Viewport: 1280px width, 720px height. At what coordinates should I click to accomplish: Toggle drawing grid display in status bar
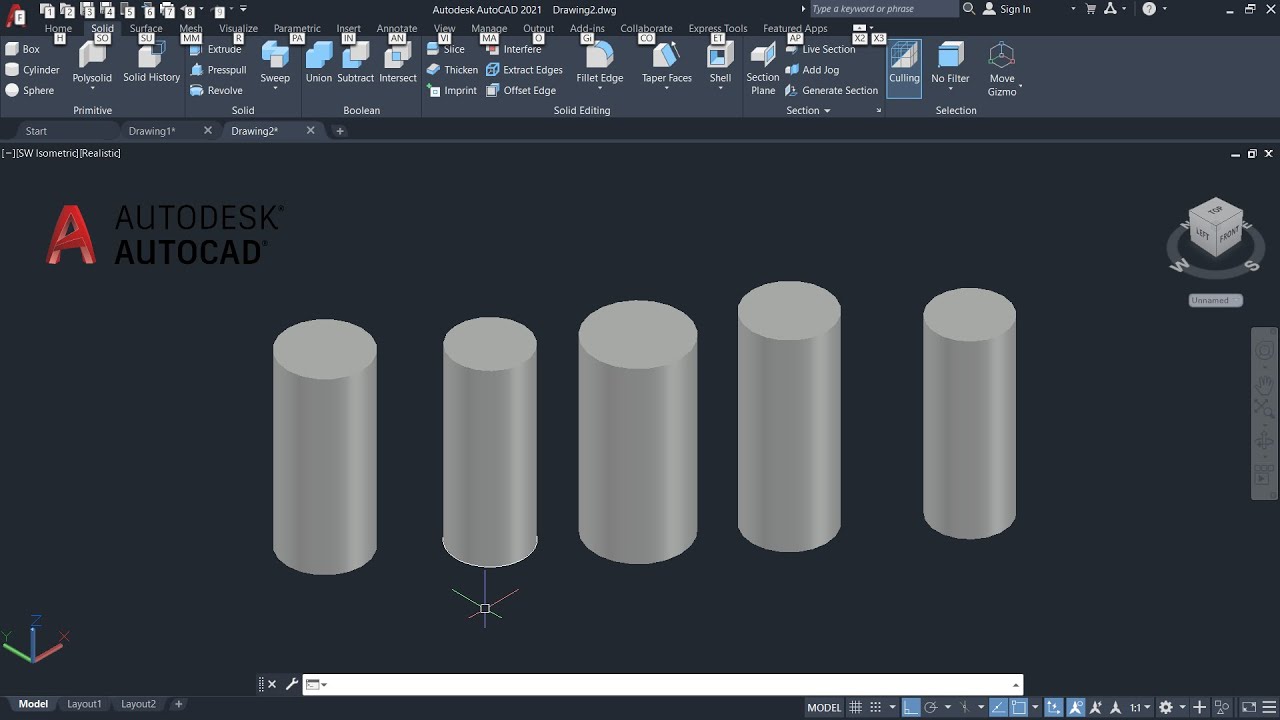pyautogui.click(x=855, y=707)
